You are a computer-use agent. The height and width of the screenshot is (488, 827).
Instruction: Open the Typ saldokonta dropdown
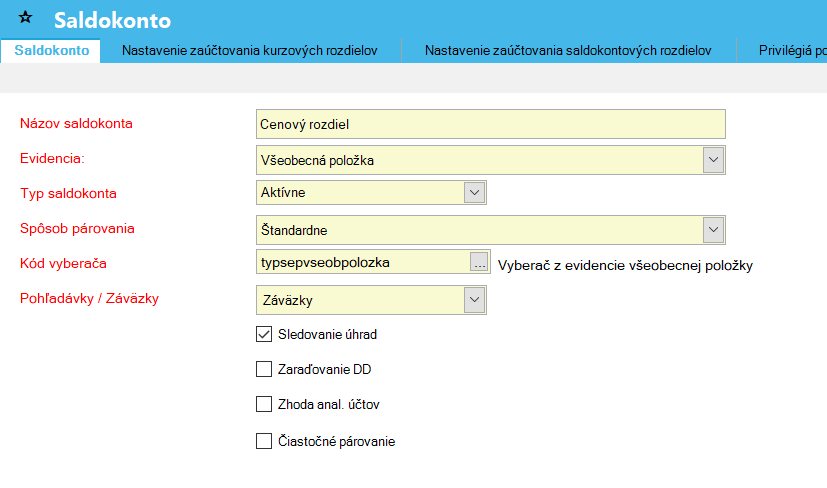(x=474, y=193)
